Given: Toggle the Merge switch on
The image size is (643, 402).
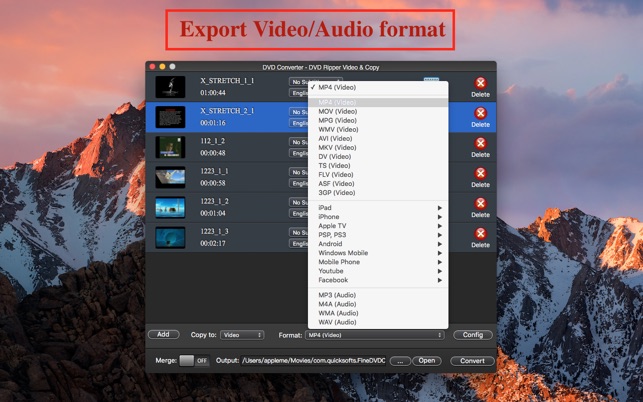Looking at the screenshot, I should click(x=194, y=361).
